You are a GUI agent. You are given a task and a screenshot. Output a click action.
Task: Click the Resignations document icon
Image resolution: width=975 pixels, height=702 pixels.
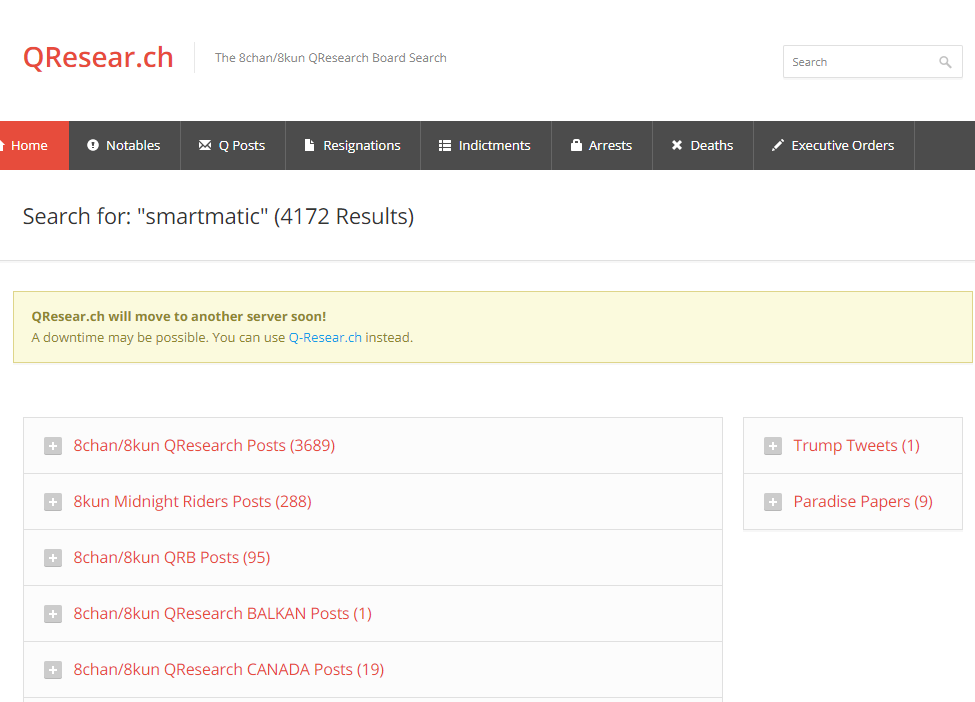[309, 145]
